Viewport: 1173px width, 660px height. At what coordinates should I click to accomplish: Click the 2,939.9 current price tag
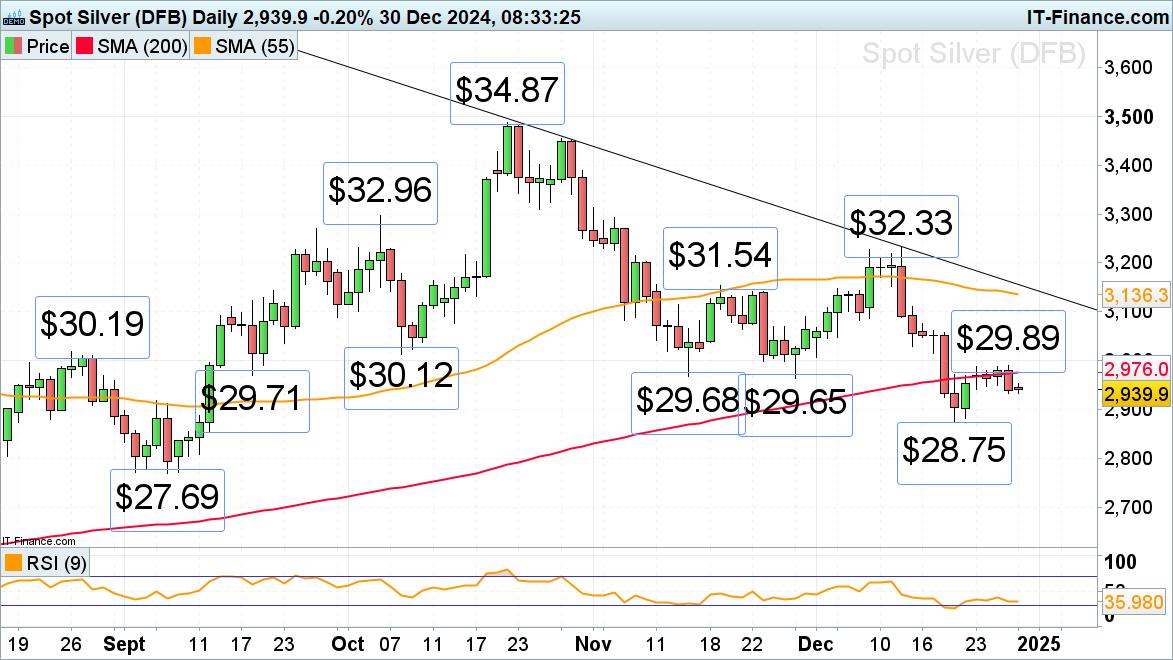pyautogui.click(x=1135, y=395)
